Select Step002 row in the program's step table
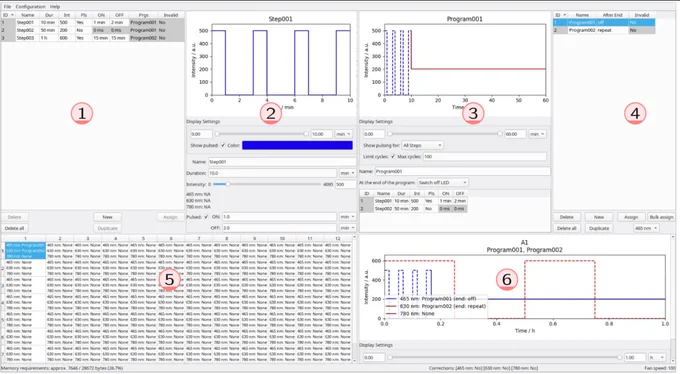Image resolution: width=680 pixels, height=374 pixels. pos(413,209)
